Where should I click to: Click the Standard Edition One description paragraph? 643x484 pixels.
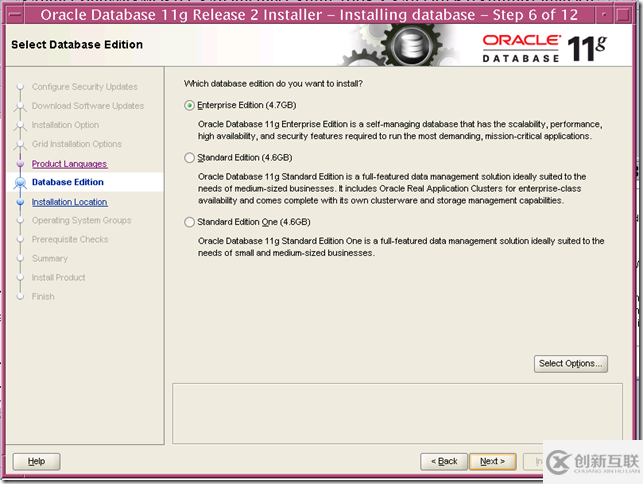click(401, 247)
